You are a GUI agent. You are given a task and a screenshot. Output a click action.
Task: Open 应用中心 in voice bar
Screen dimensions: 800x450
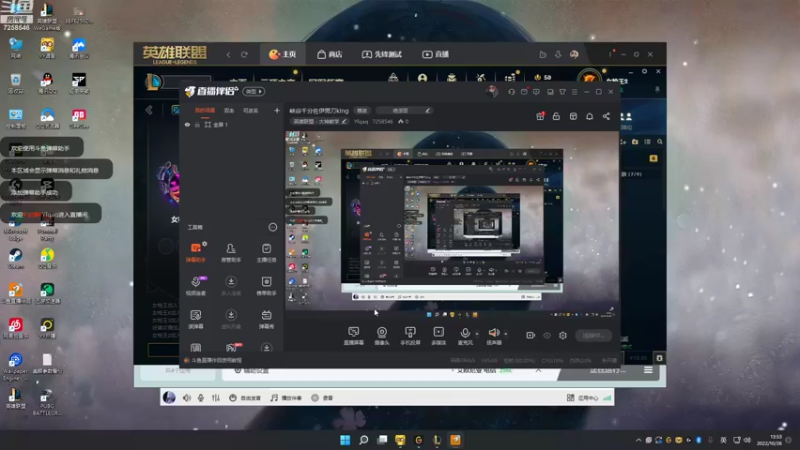click(x=583, y=398)
